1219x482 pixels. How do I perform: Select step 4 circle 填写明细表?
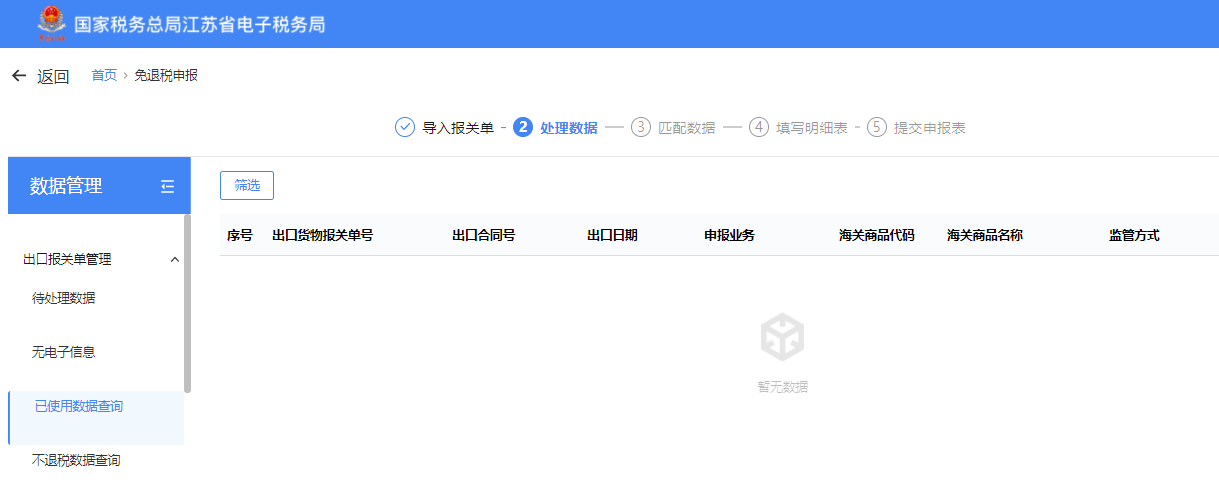click(x=759, y=127)
